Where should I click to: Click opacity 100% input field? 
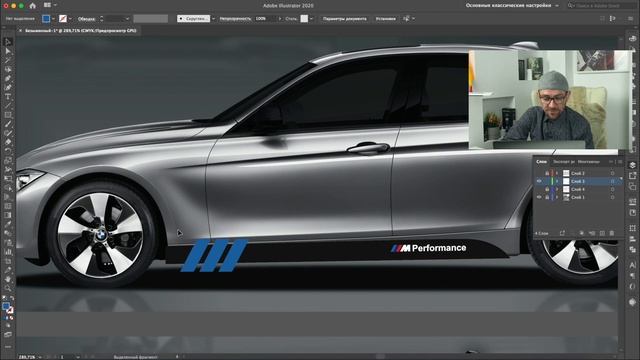265,19
